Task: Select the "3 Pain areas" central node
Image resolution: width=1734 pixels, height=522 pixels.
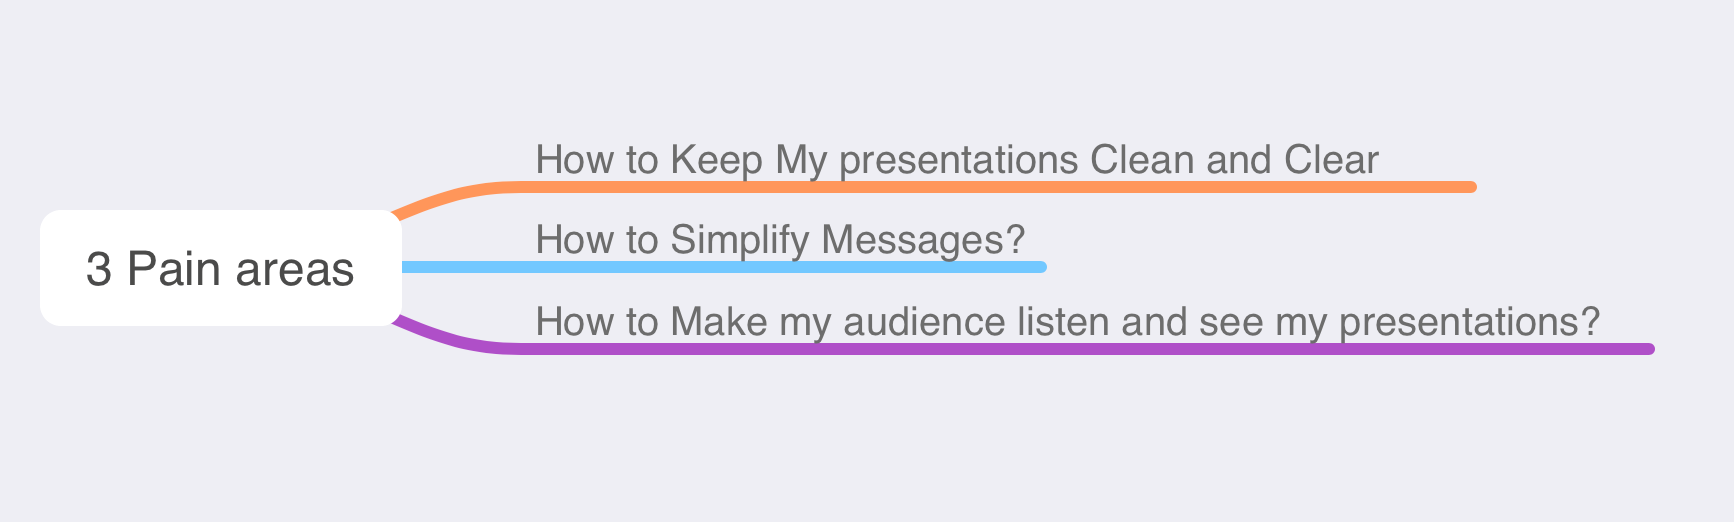Action: pos(220,268)
